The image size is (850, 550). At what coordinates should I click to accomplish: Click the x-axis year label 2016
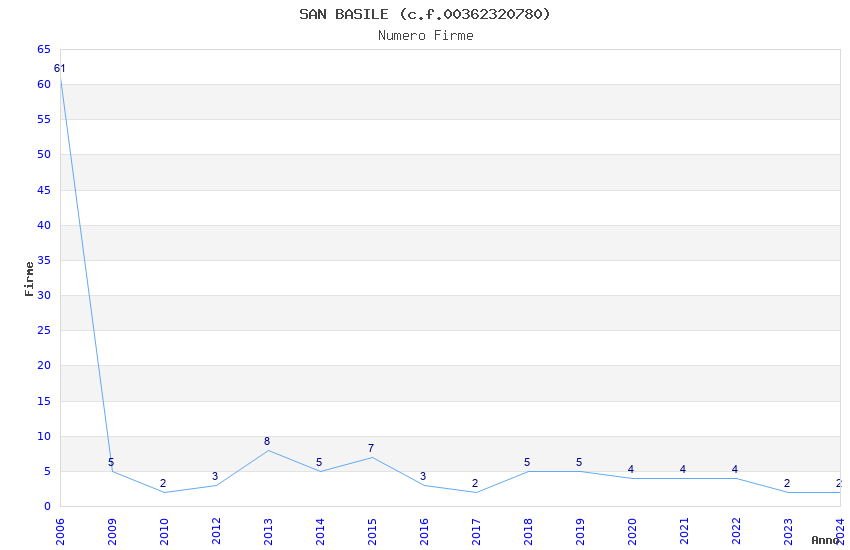pyautogui.click(x=424, y=532)
